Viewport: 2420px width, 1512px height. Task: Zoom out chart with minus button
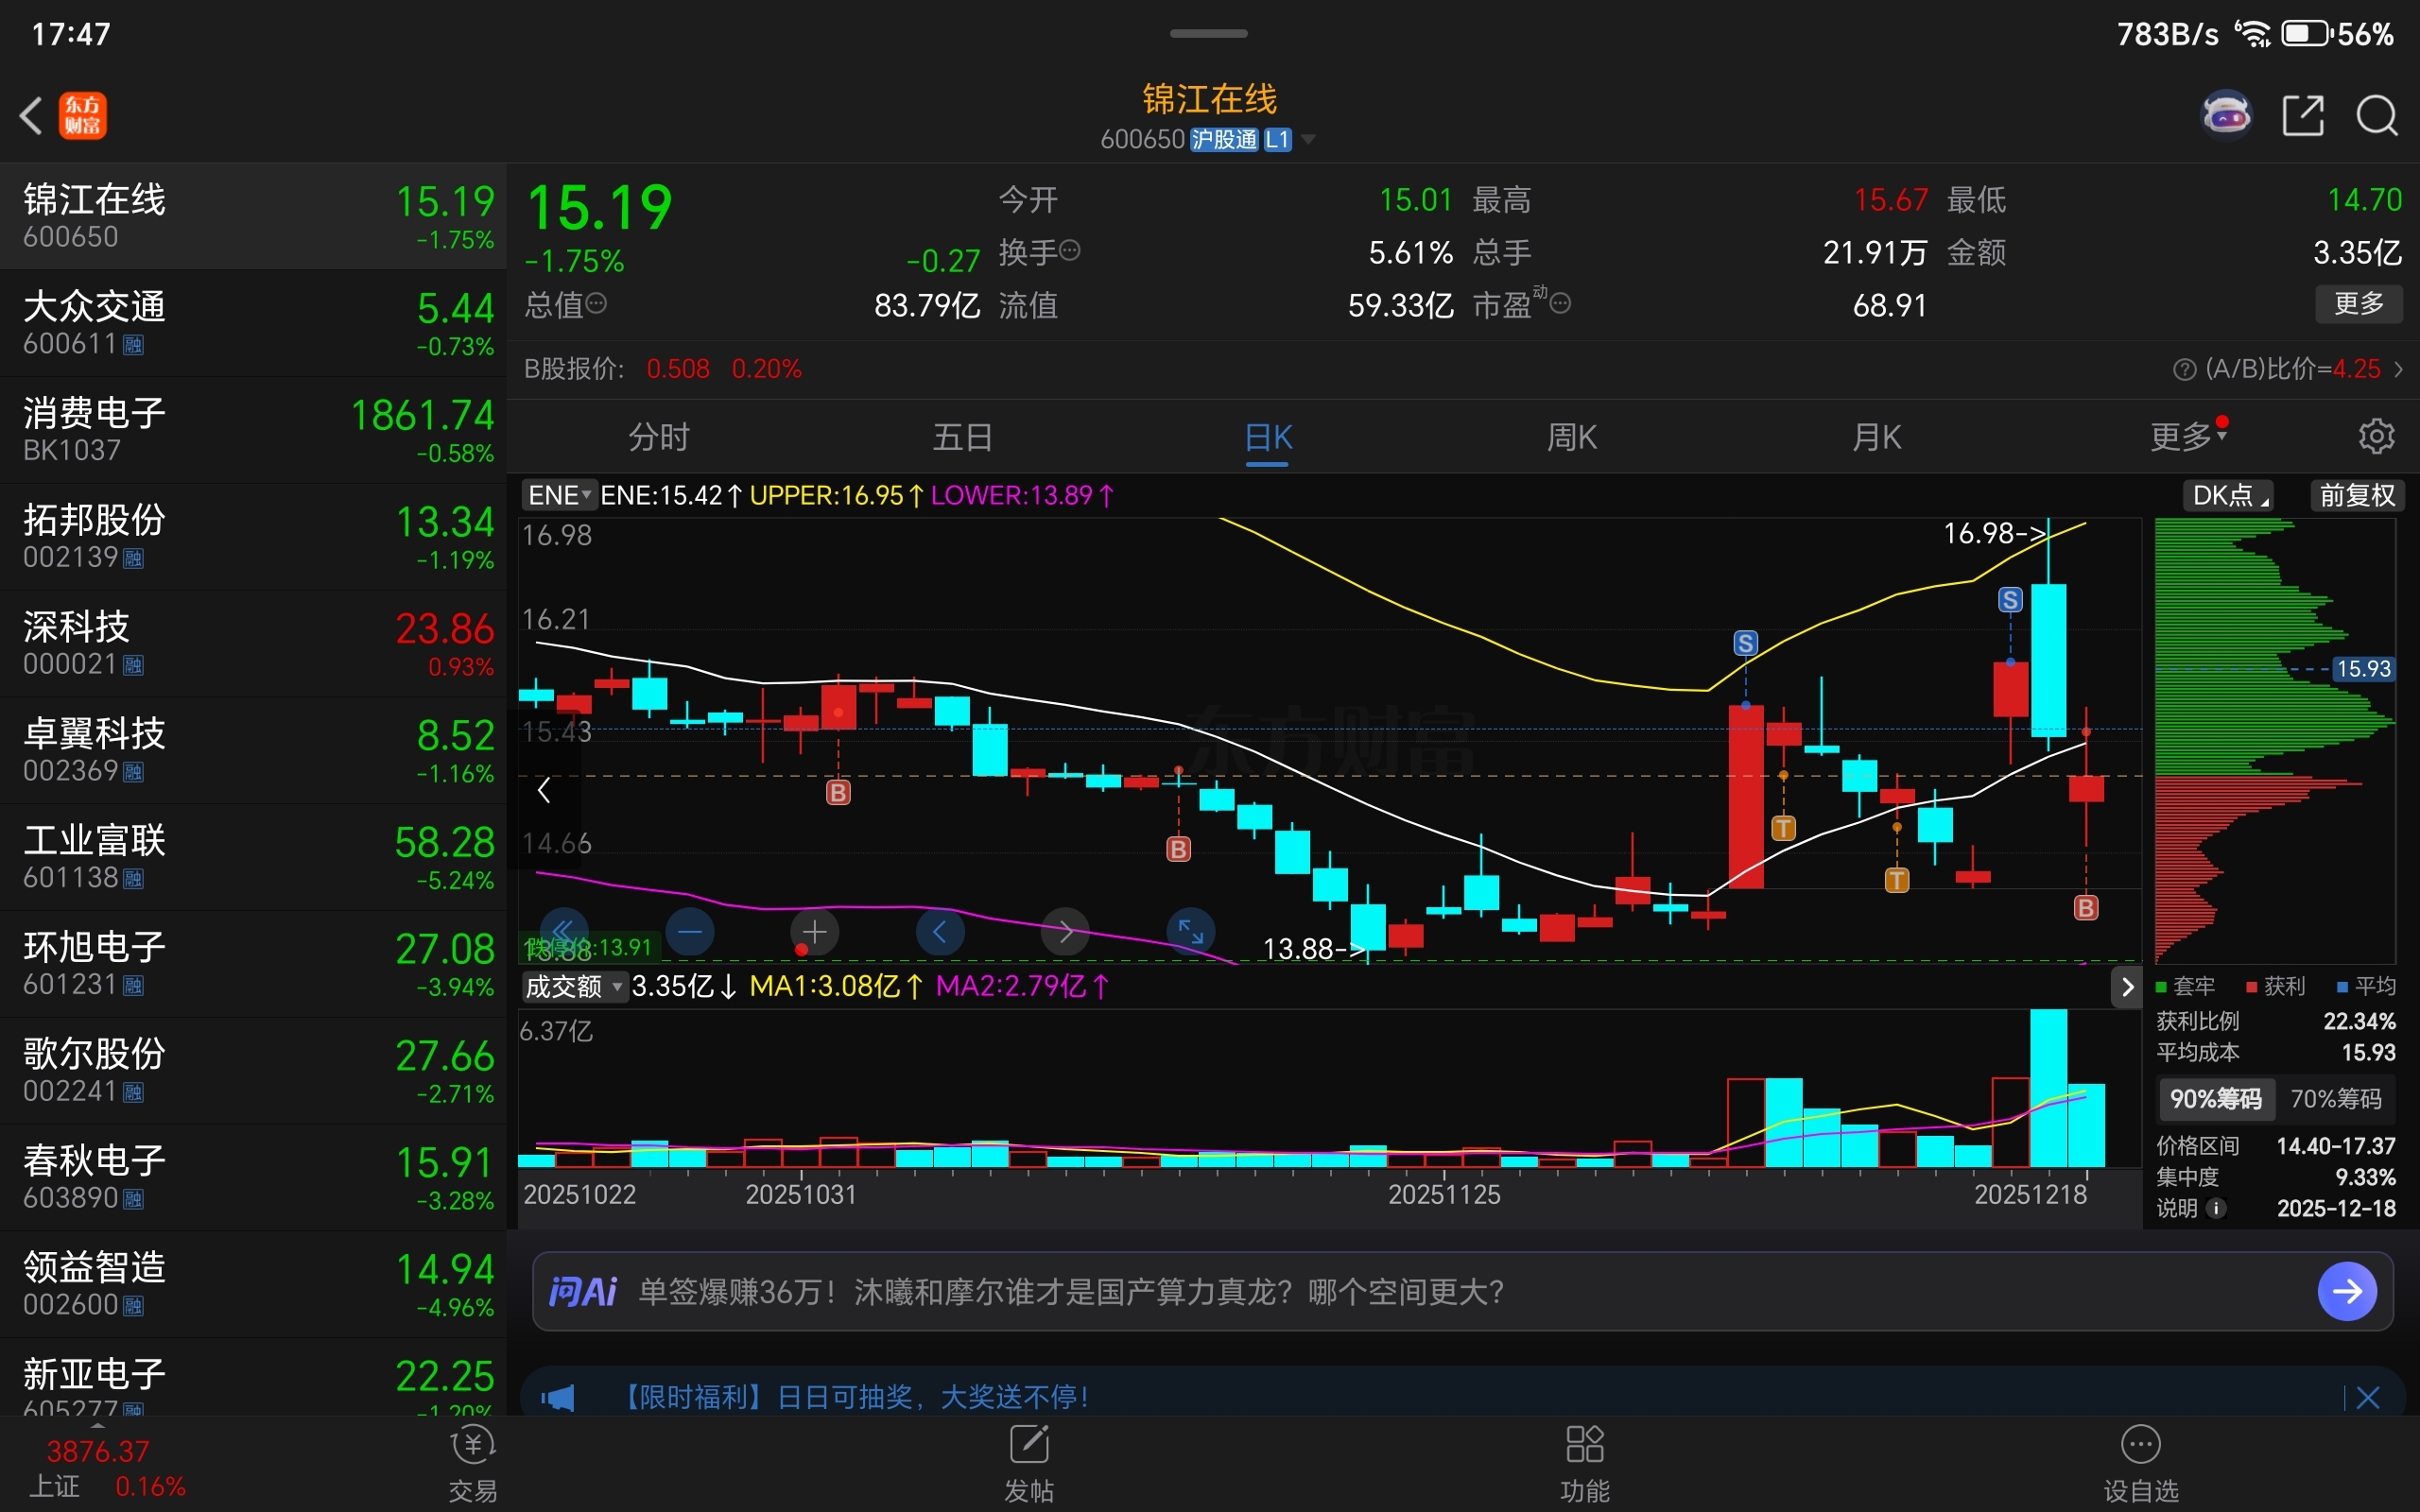[x=690, y=932]
